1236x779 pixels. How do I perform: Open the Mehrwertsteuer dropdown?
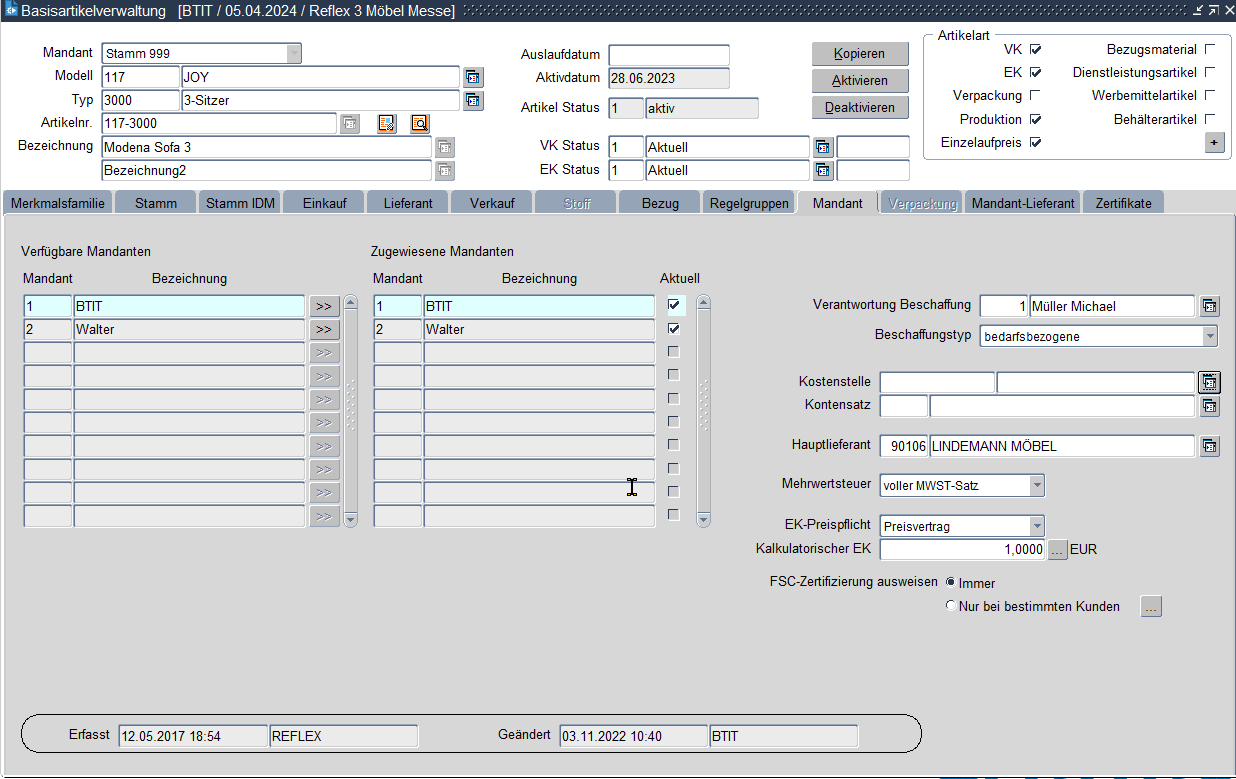click(1036, 486)
